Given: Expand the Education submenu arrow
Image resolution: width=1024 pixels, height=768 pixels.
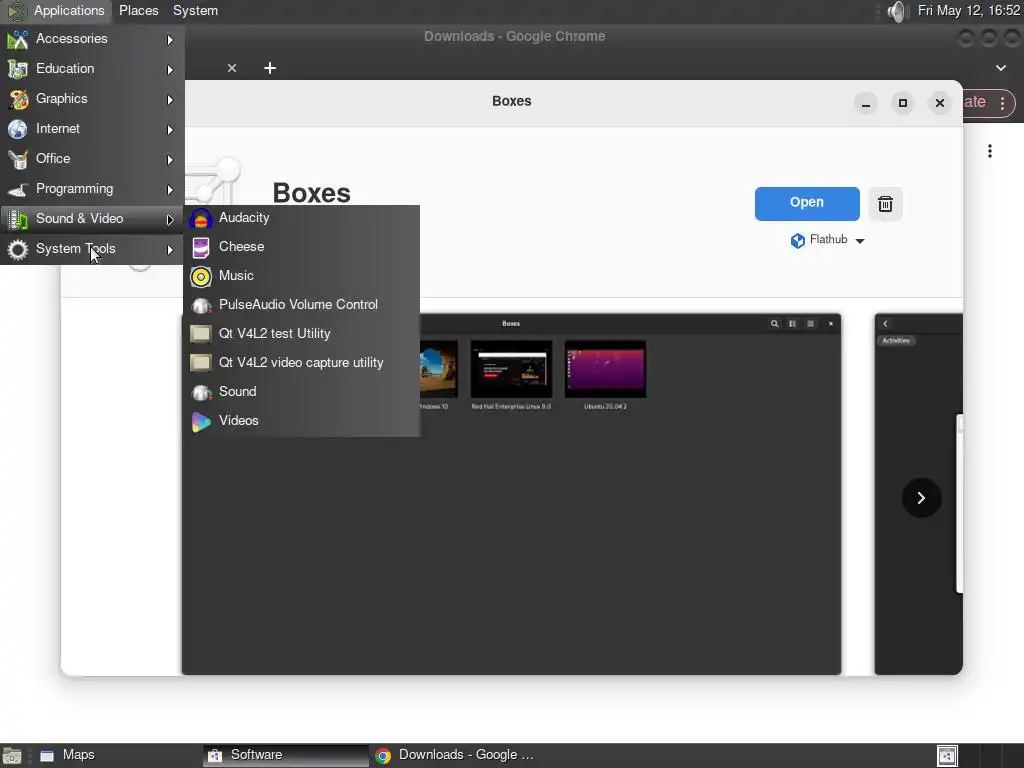Looking at the screenshot, I should point(170,70).
